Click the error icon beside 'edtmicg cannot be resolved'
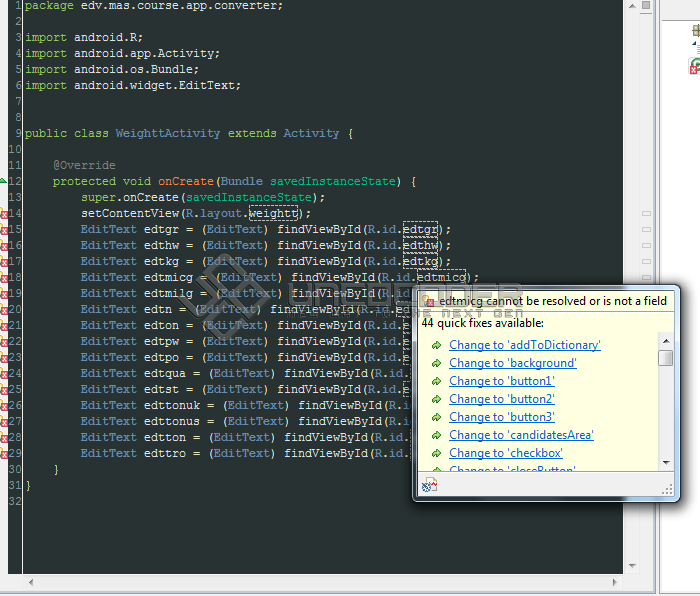Image resolution: width=700 pixels, height=596 pixels. click(x=428, y=301)
